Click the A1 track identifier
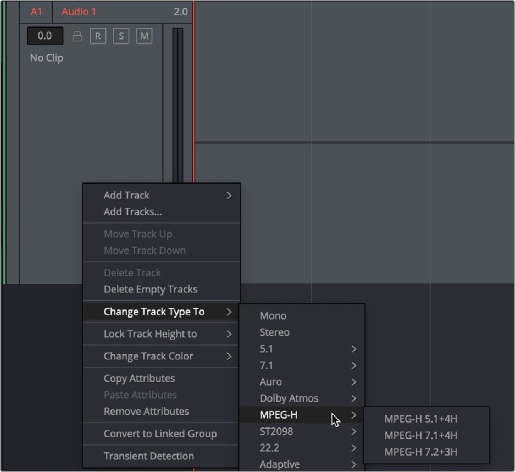Viewport: 515px width, 472px height. coord(36,12)
